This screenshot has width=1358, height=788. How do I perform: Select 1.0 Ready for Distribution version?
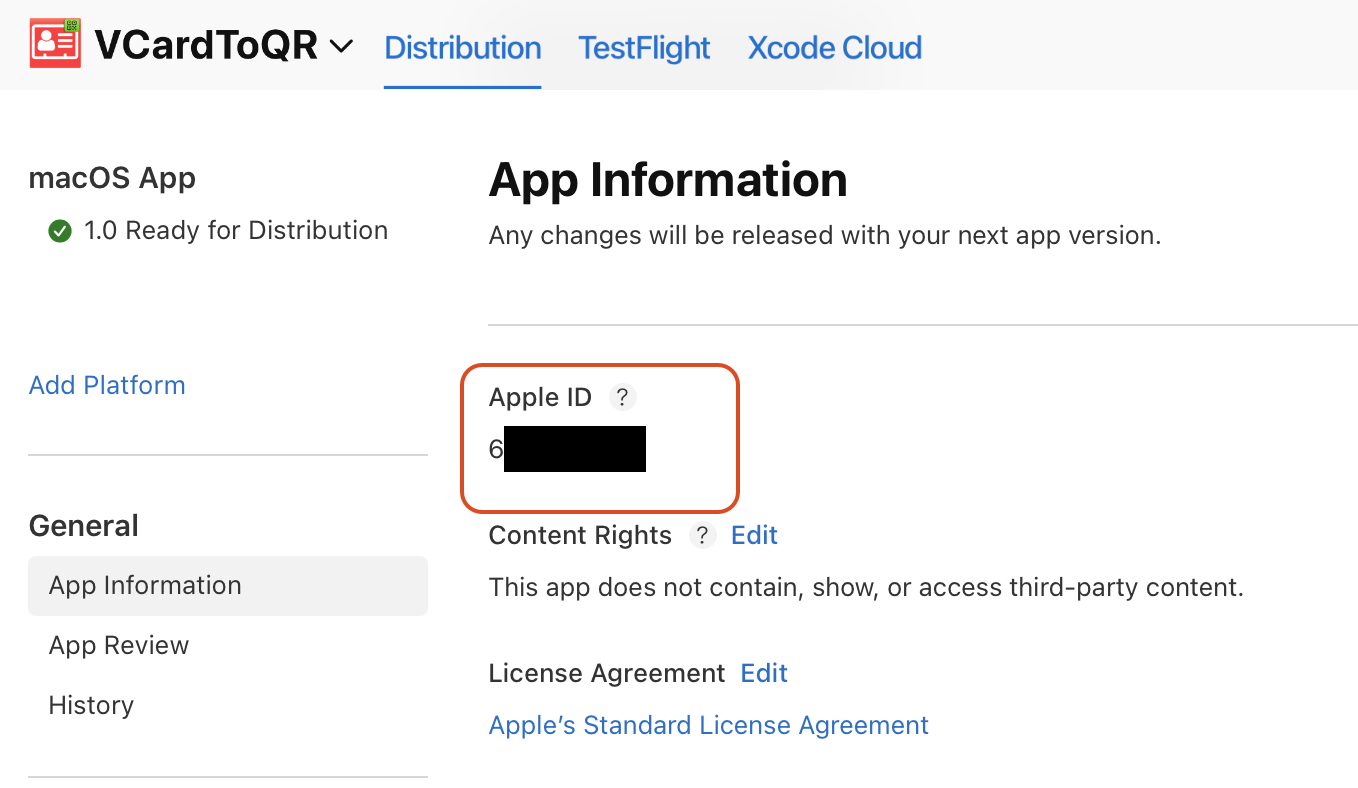(218, 231)
